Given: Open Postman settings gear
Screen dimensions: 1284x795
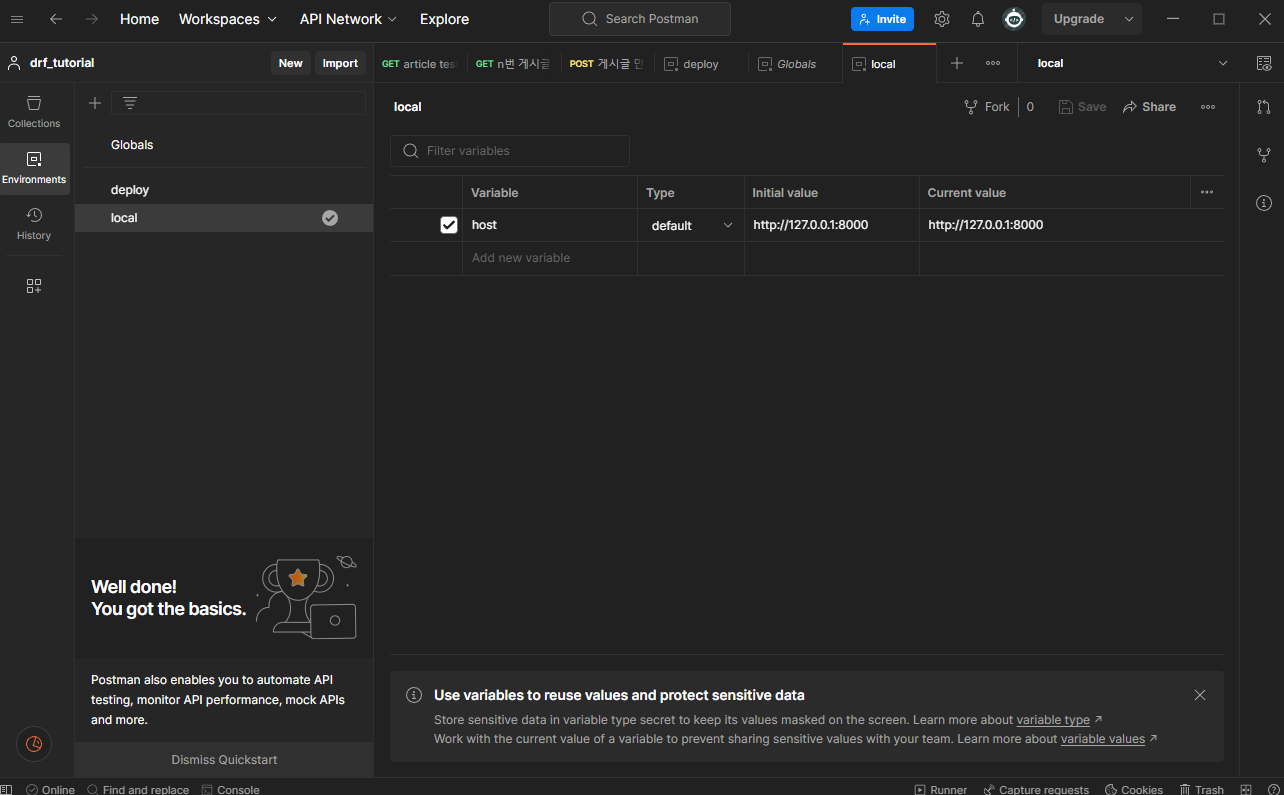Looking at the screenshot, I should pos(942,19).
